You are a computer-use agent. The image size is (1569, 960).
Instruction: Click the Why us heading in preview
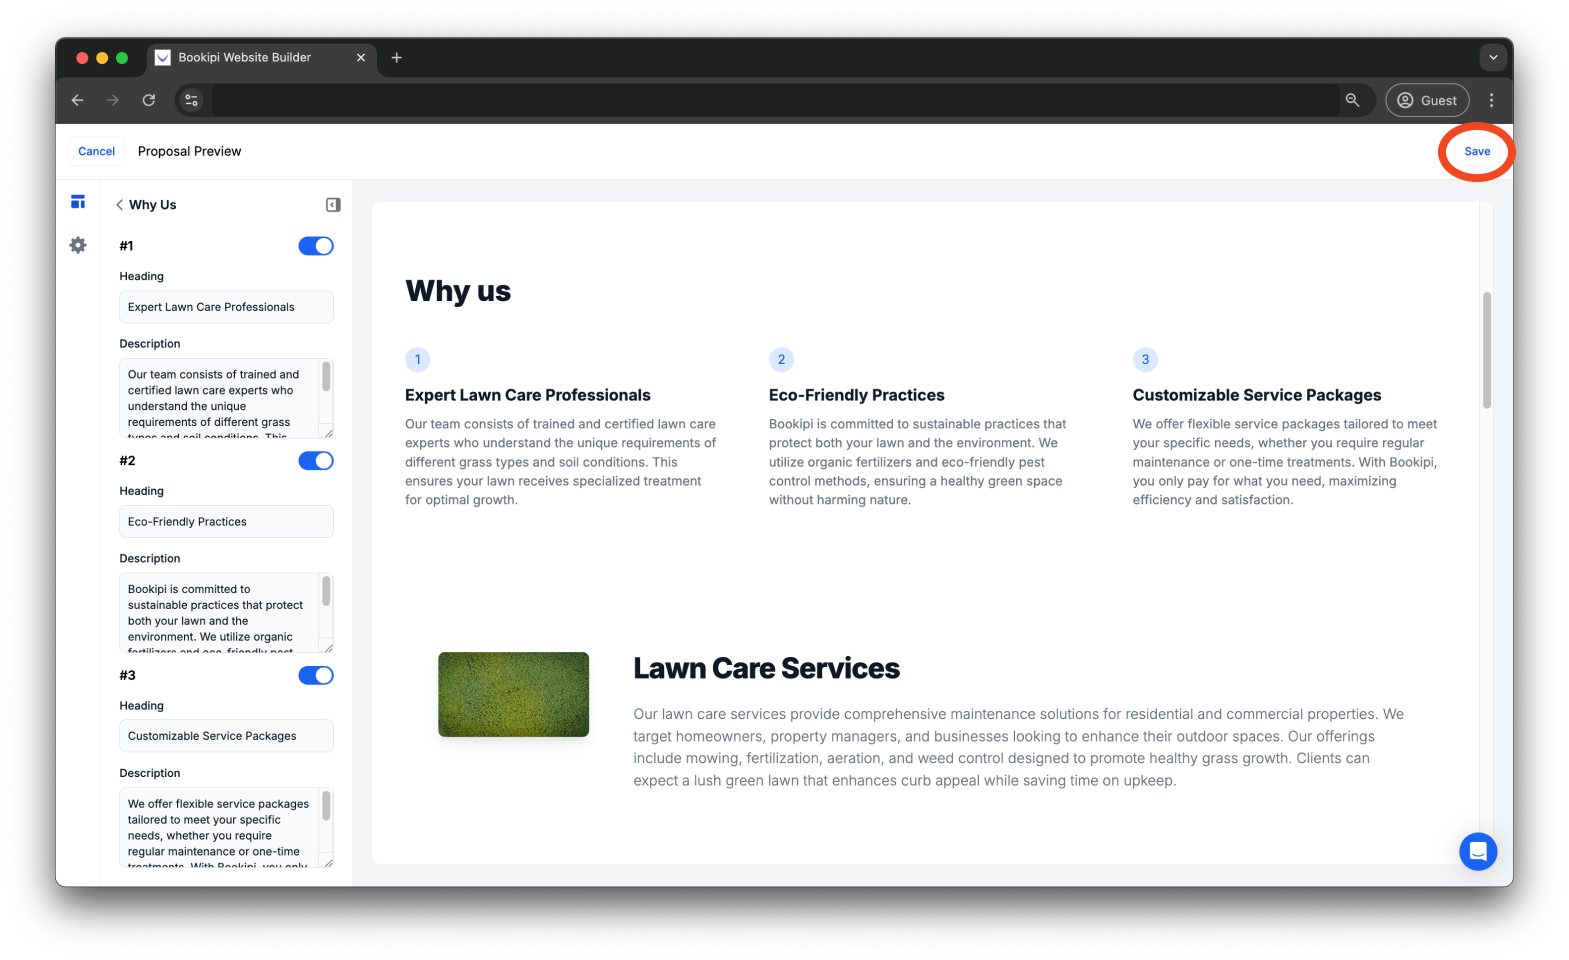[458, 291]
